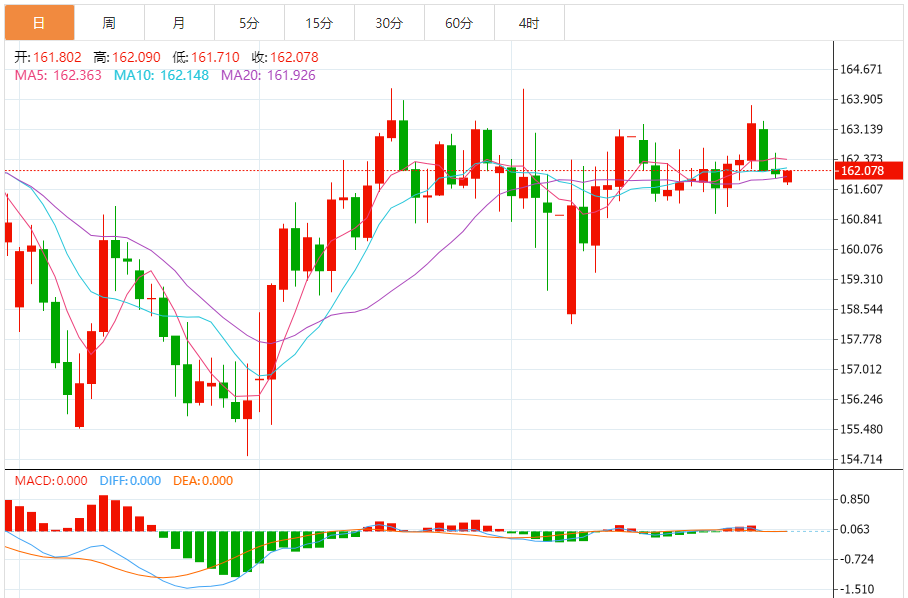Open the 30分 timeframe tab
The image size is (908, 598).
coord(389,23)
